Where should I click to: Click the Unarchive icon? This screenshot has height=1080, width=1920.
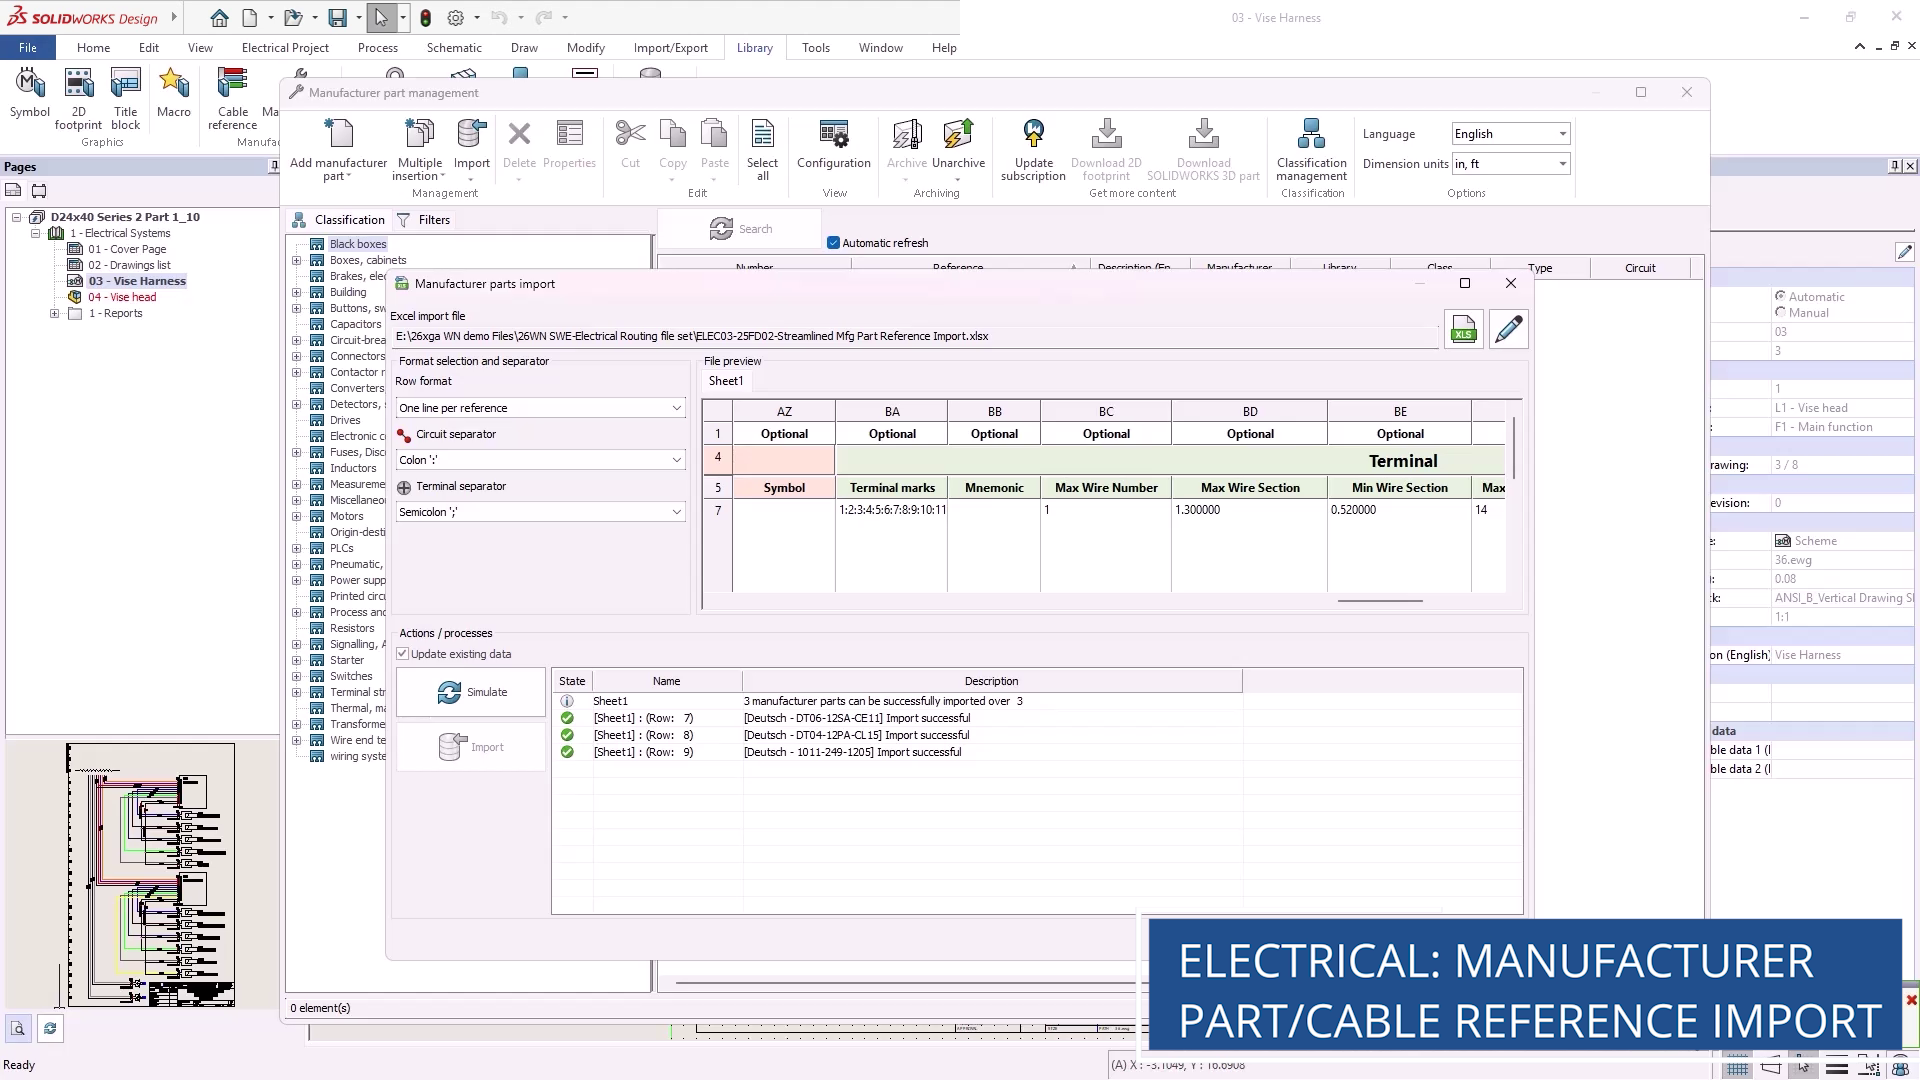958,135
